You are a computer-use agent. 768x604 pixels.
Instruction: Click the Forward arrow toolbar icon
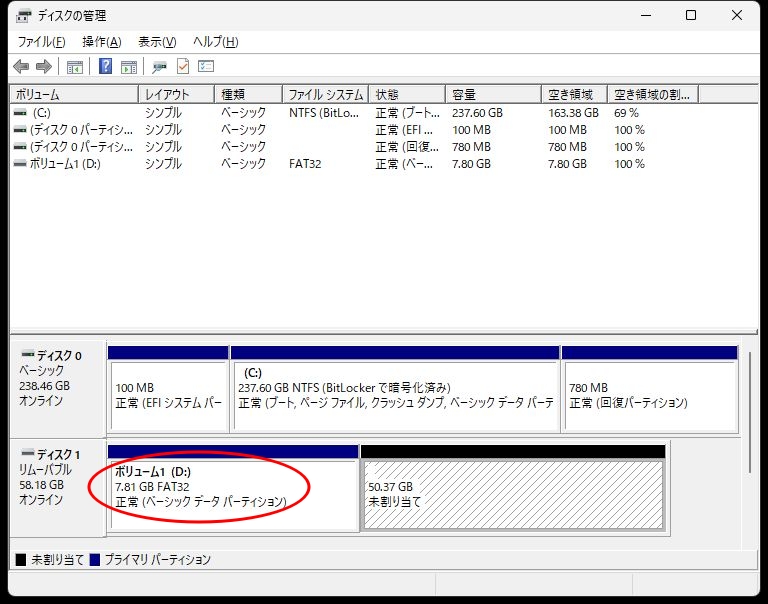(x=44, y=66)
